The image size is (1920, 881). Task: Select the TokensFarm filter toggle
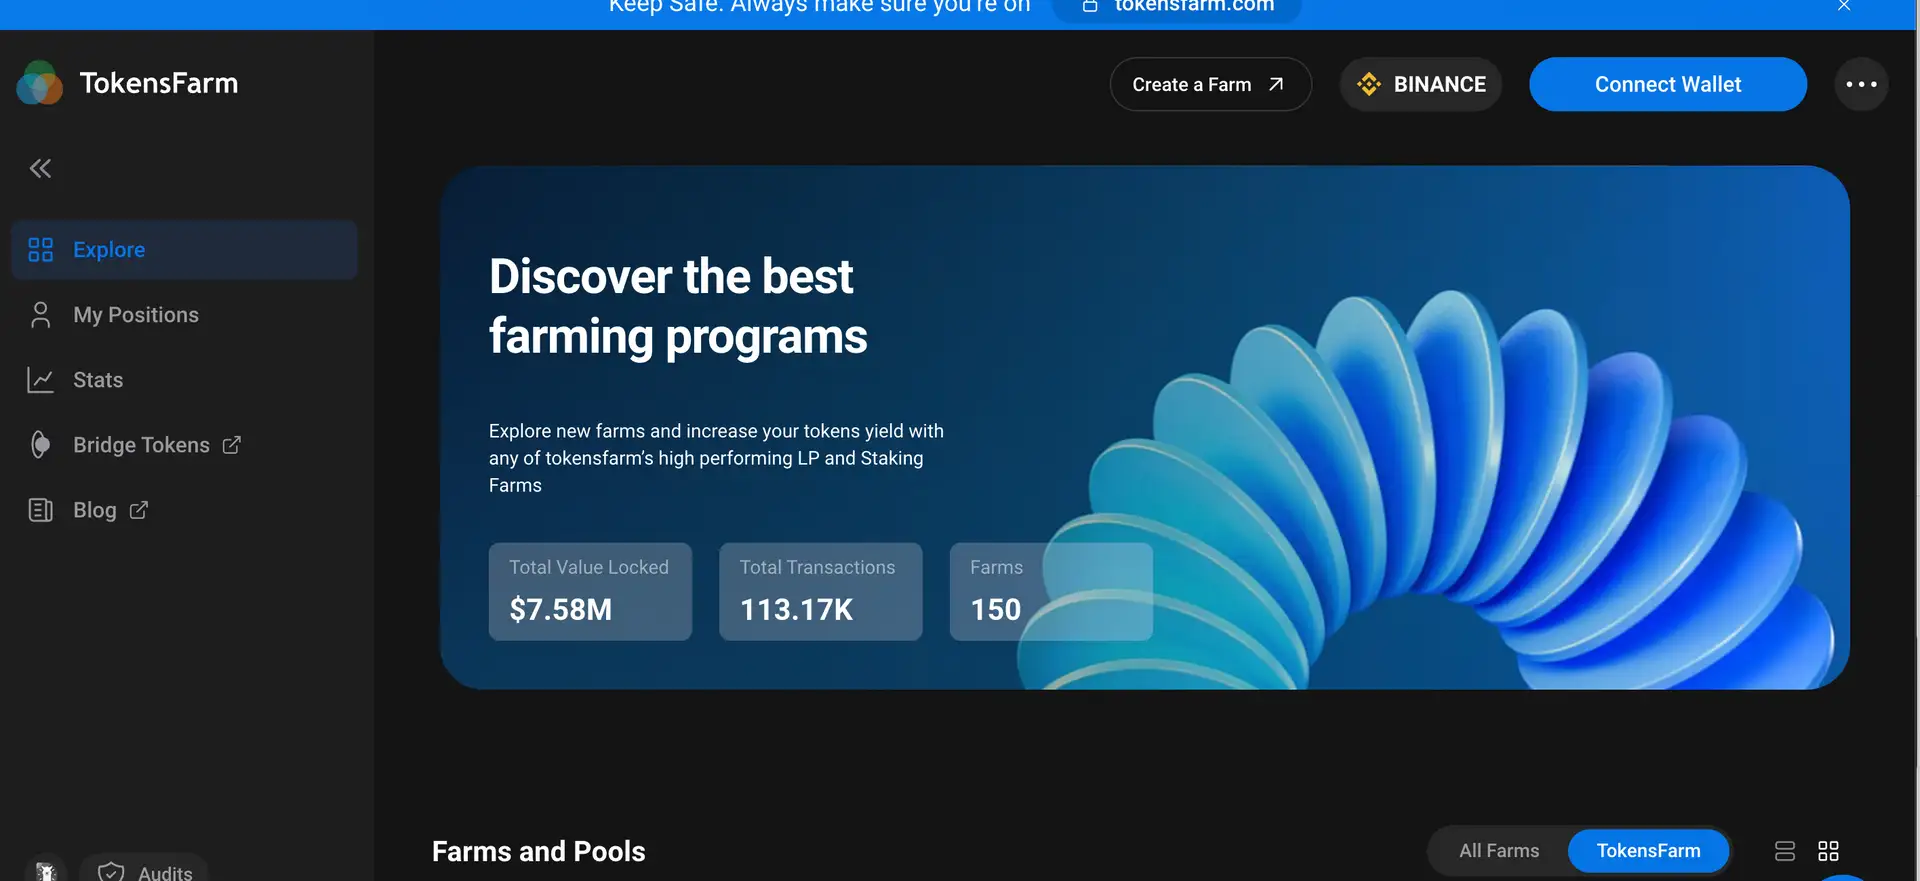click(1648, 851)
